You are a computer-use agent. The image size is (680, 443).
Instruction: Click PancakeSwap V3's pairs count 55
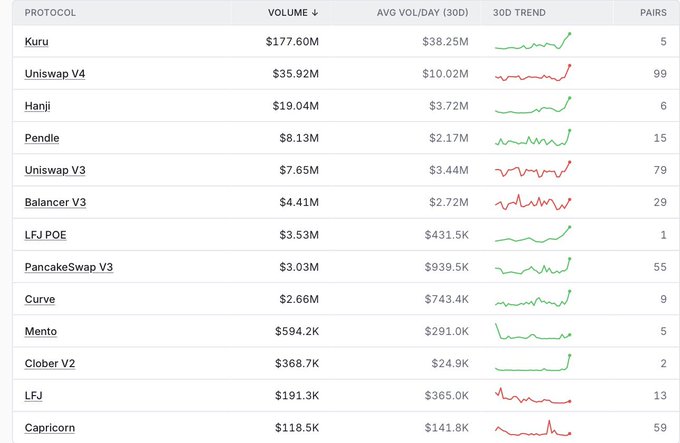660,267
